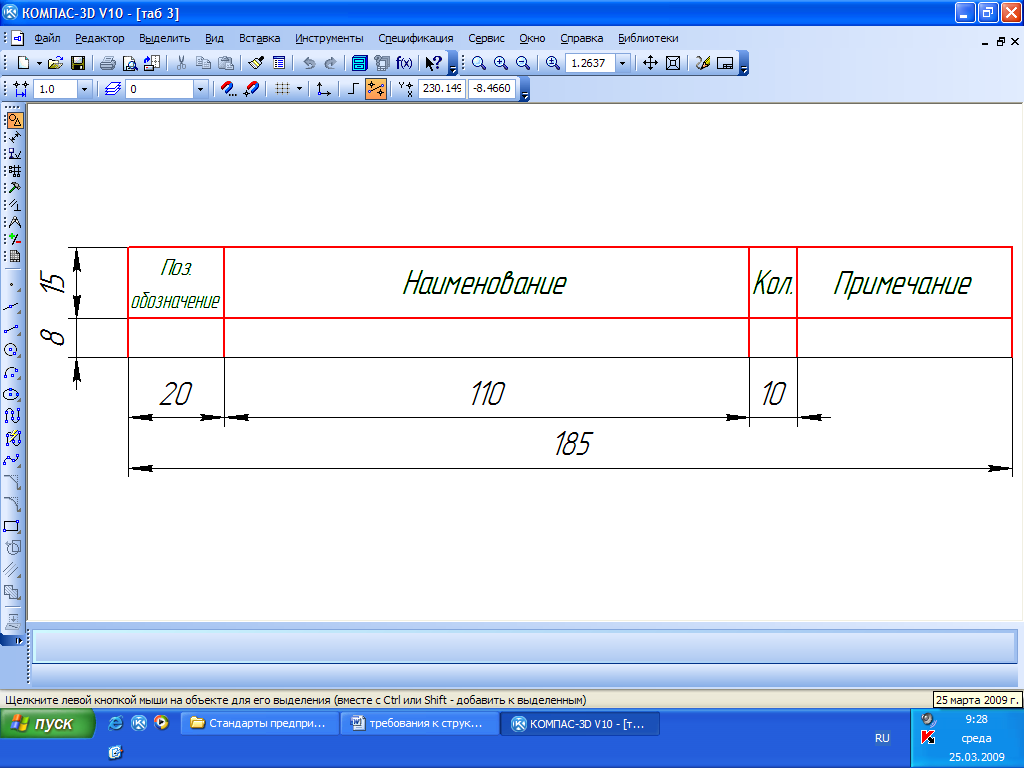Open the Variables f(x) icon
Viewport: 1024px width, 768px height.
point(404,63)
